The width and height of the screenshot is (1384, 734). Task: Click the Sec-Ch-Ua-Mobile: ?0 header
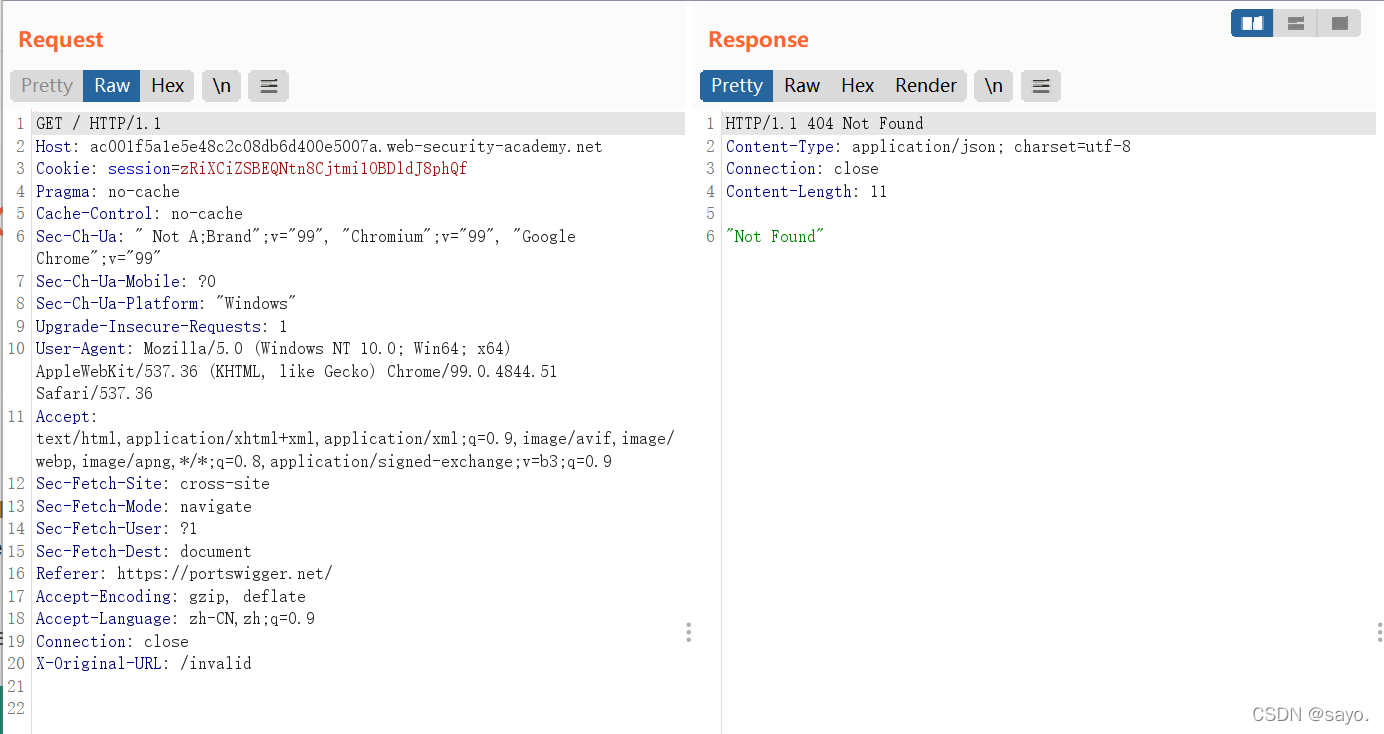click(126, 282)
